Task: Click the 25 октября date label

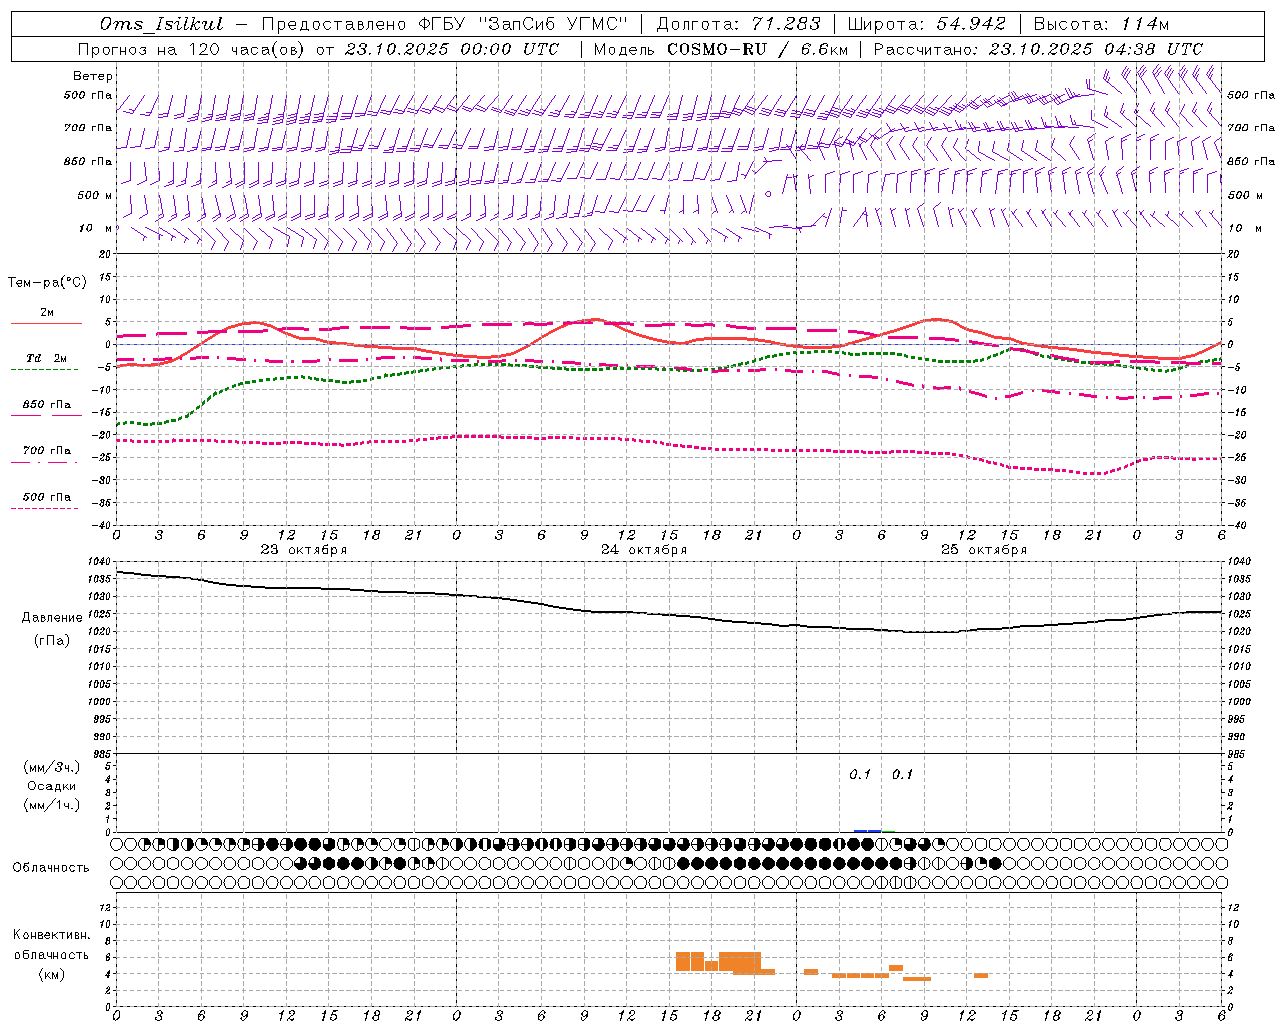Action: tap(984, 550)
